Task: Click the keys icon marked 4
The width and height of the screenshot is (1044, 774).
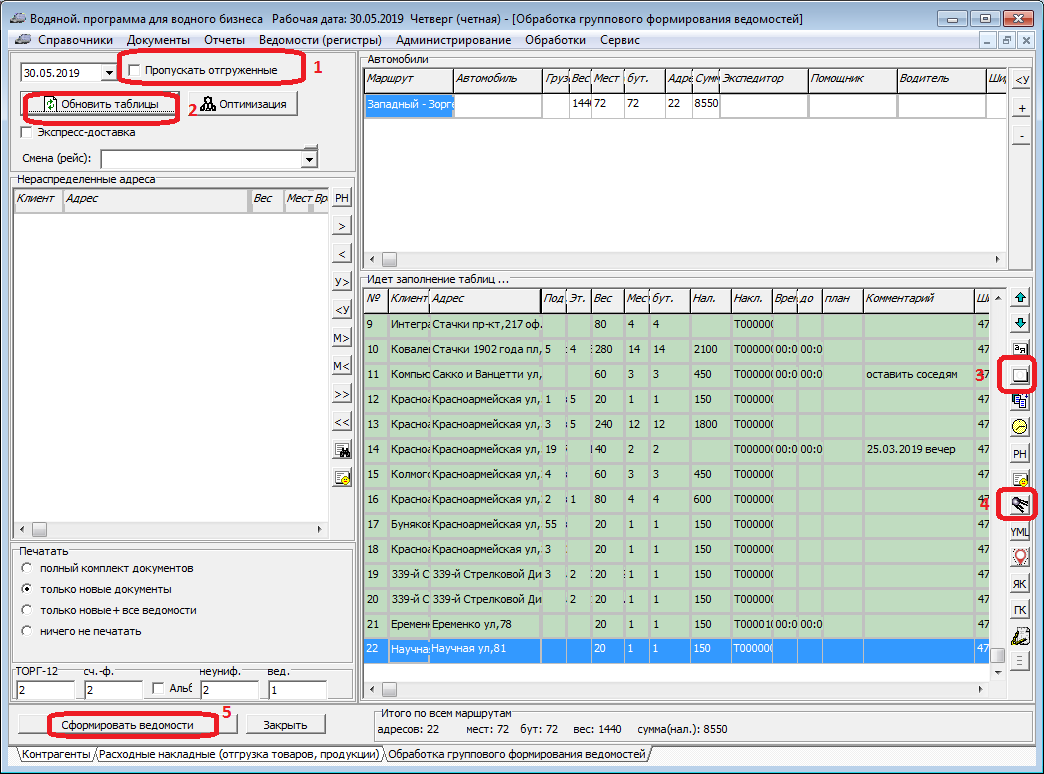Action: coord(1020,504)
